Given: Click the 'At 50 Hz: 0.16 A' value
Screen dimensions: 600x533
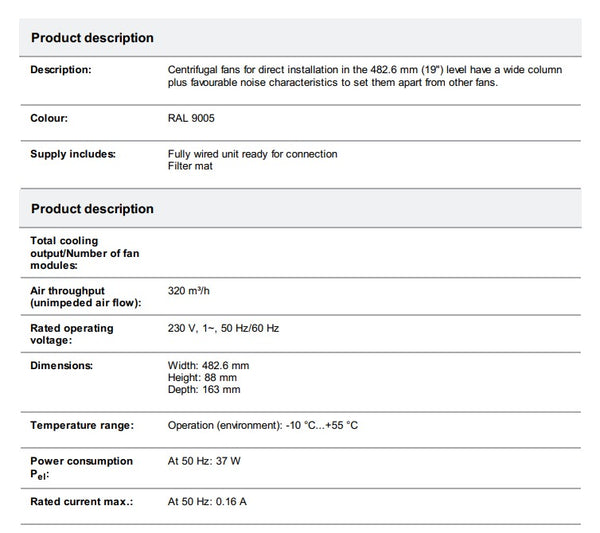Looking at the screenshot, I should pos(207,499).
